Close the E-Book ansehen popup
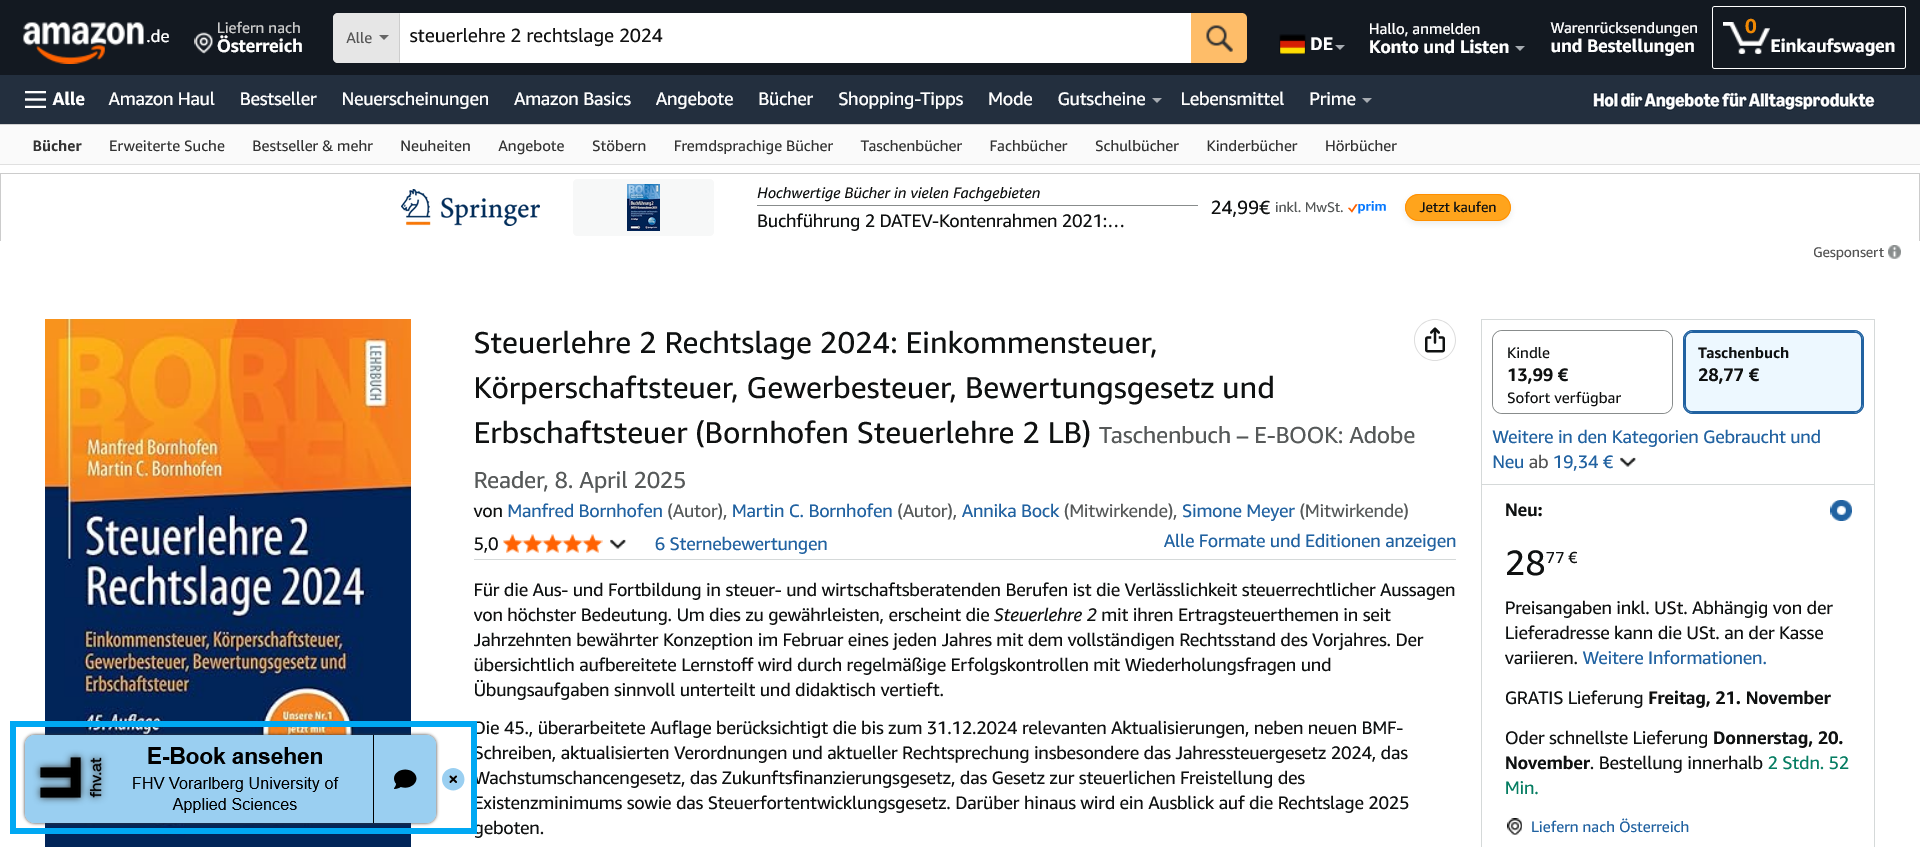This screenshot has width=1920, height=847. click(453, 779)
